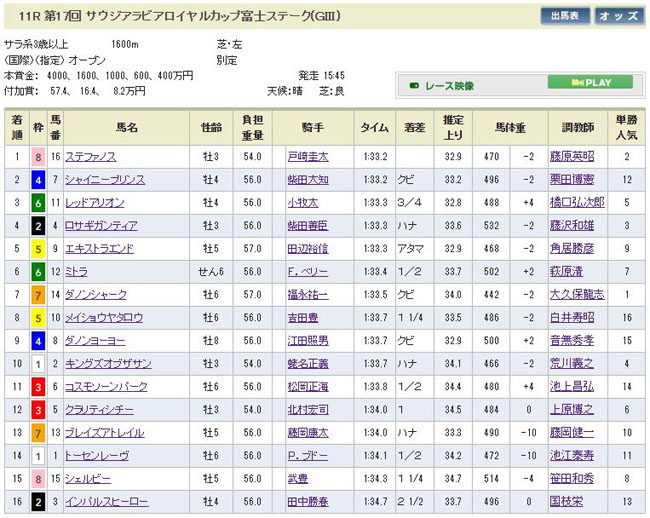
Task: Click the 単勝人気 column header
Action: (x=626, y=127)
